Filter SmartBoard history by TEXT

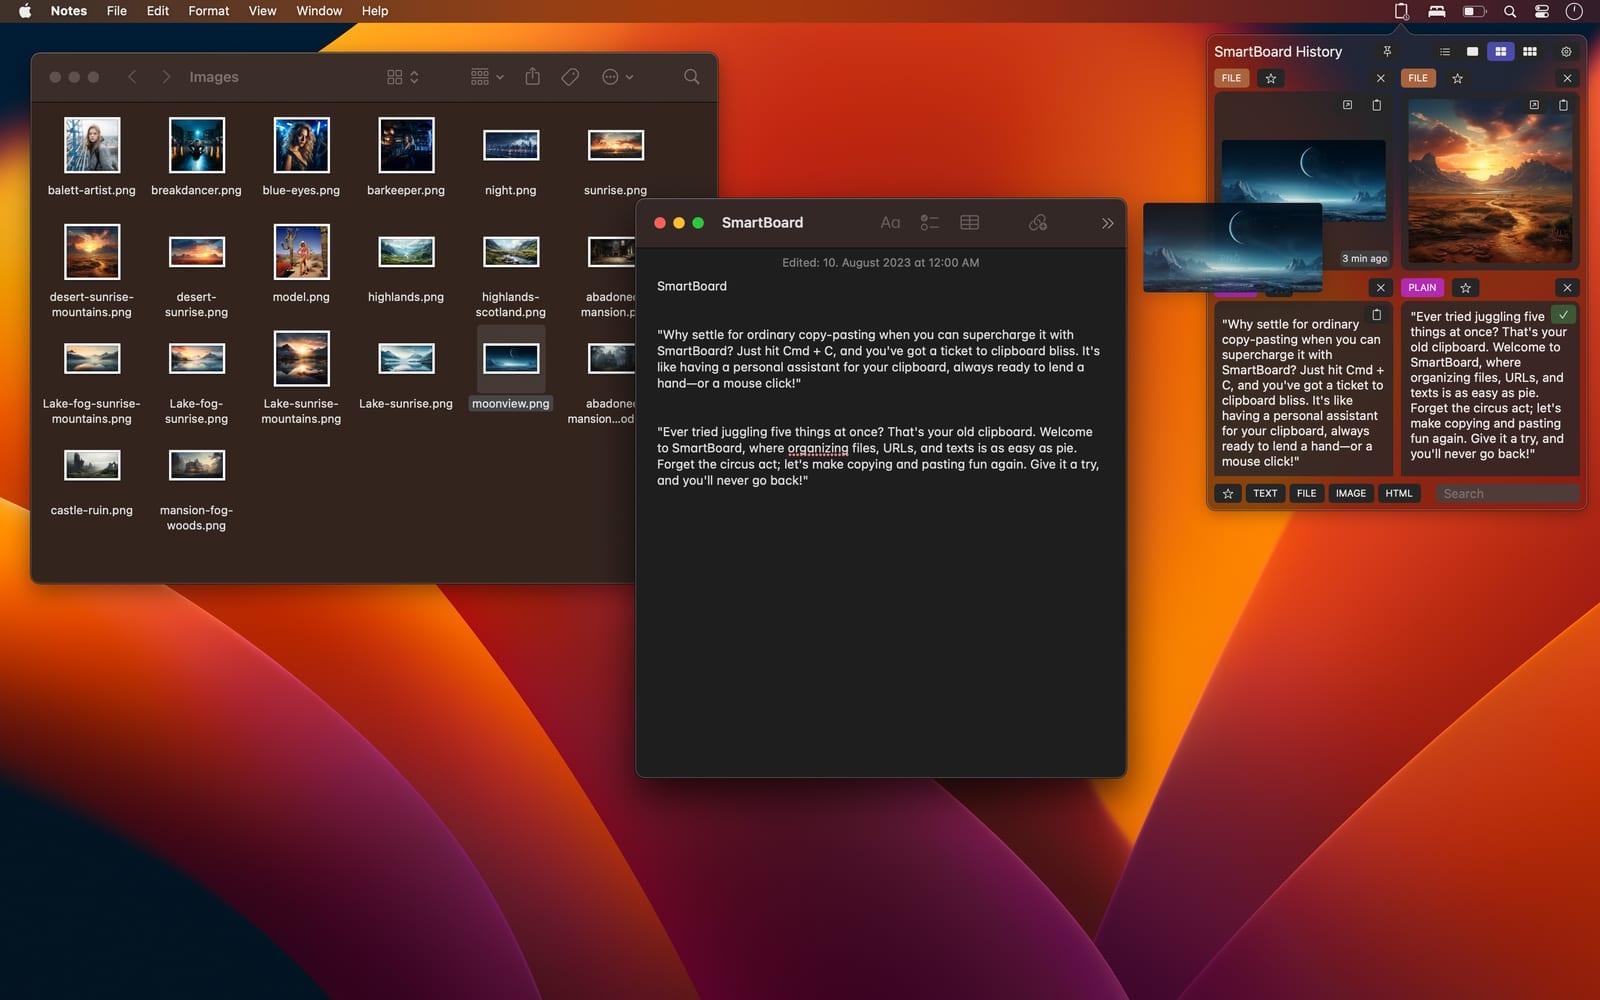click(x=1265, y=494)
